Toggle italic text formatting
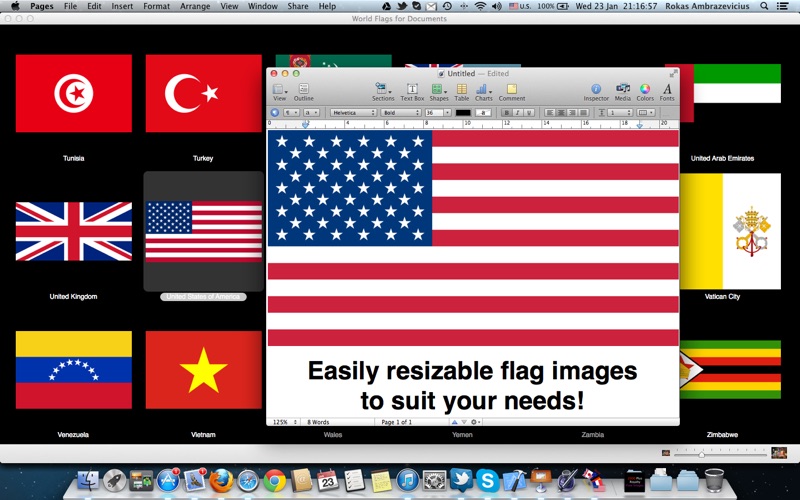 tap(517, 113)
